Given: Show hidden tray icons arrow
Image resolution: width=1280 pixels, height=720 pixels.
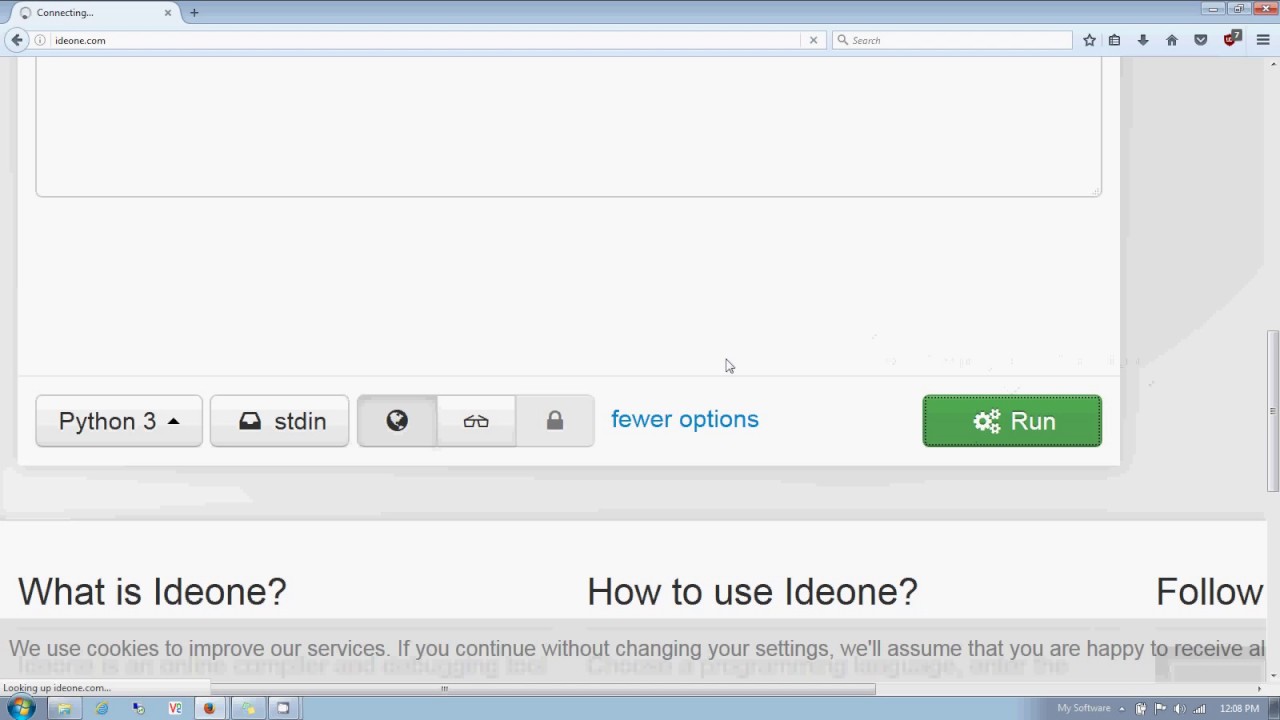Looking at the screenshot, I should [x=1122, y=709].
